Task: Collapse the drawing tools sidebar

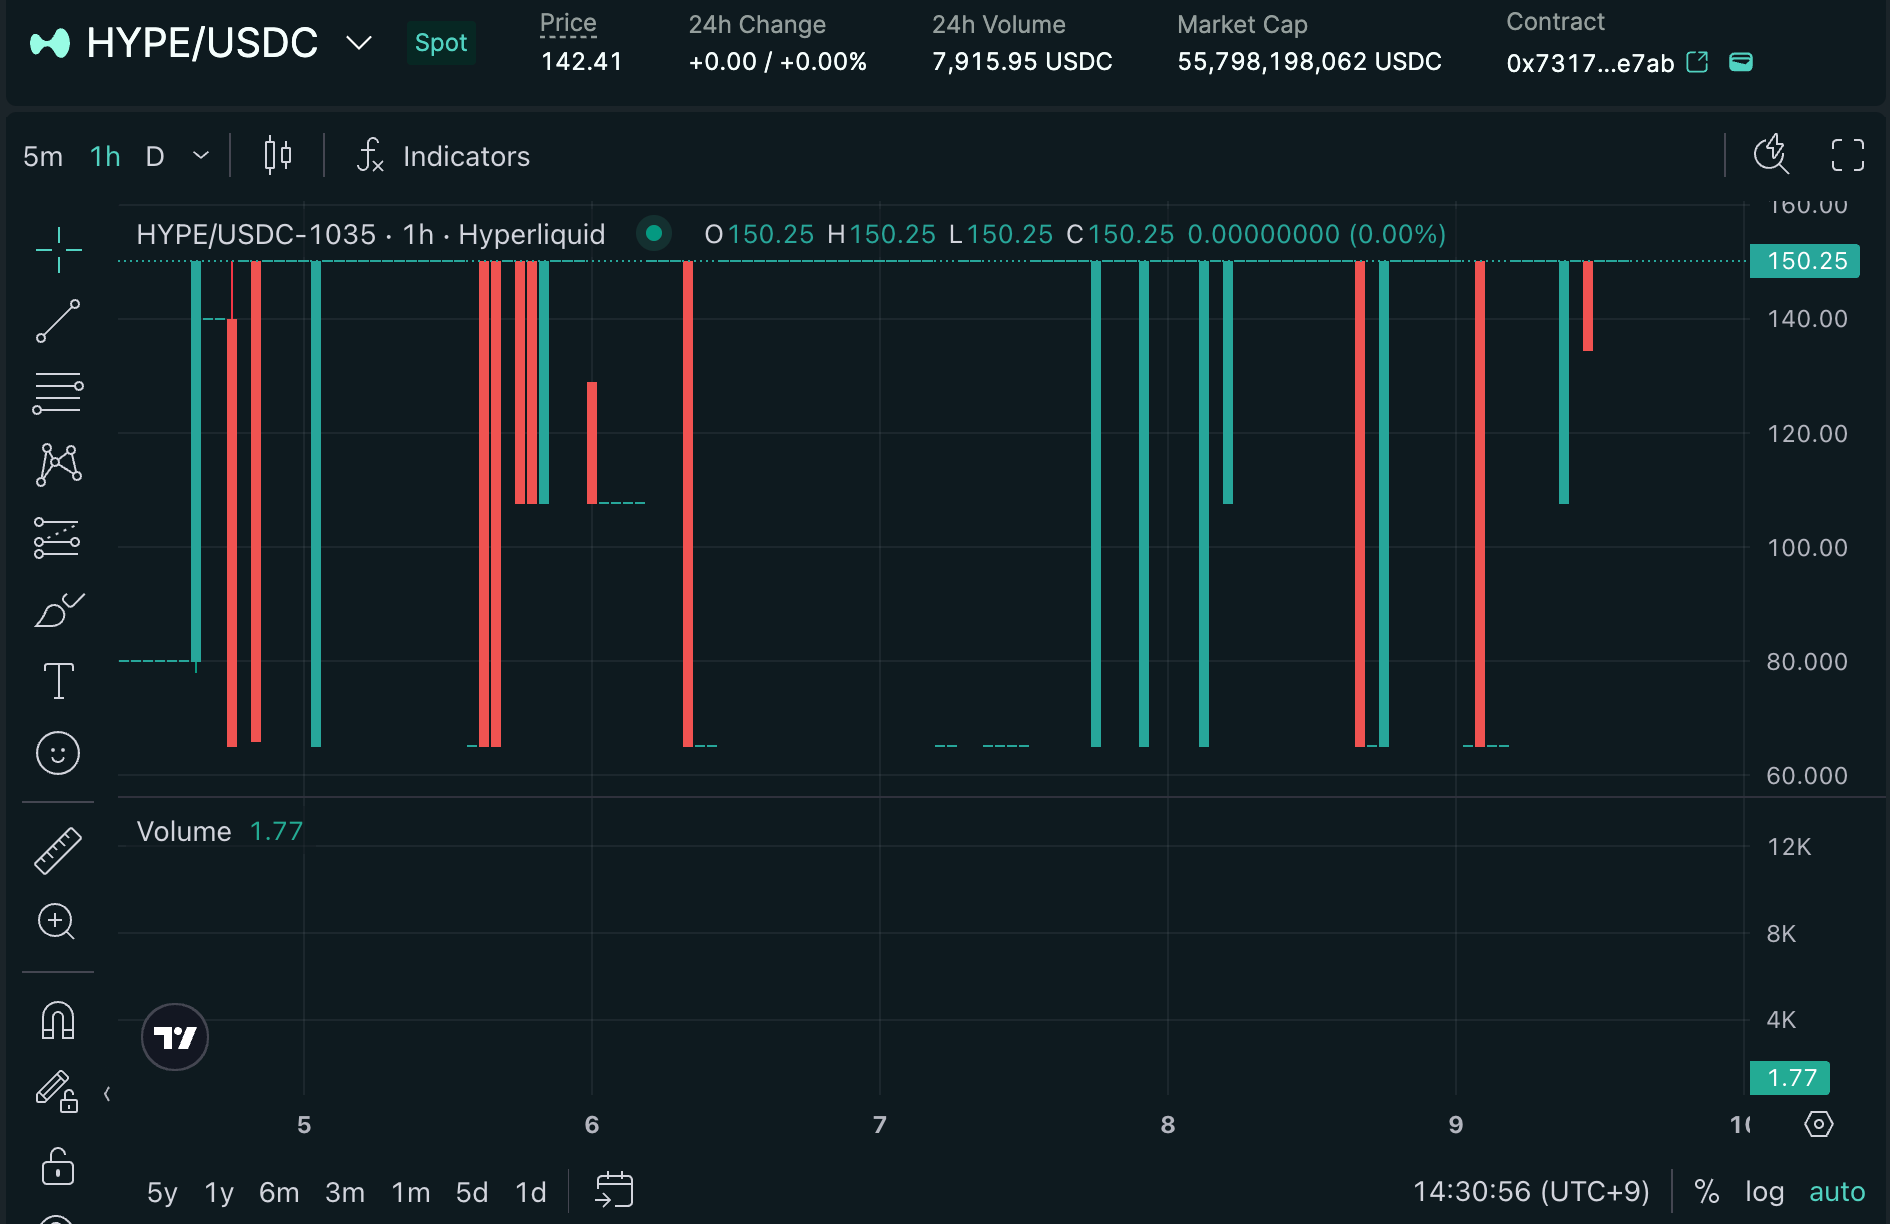Action: pyautogui.click(x=107, y=1094)
